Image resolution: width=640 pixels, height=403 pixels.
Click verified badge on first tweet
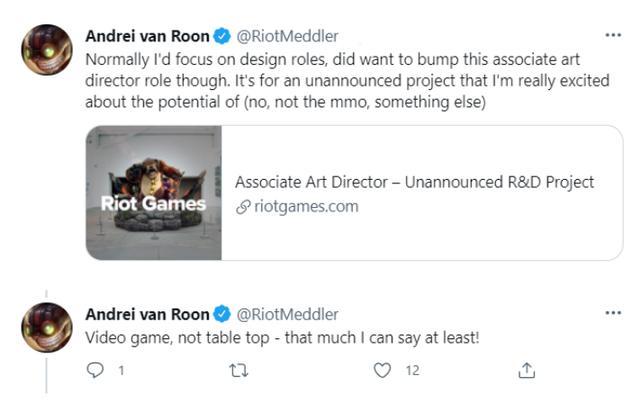pyautogui.click(x=221, y=37)
